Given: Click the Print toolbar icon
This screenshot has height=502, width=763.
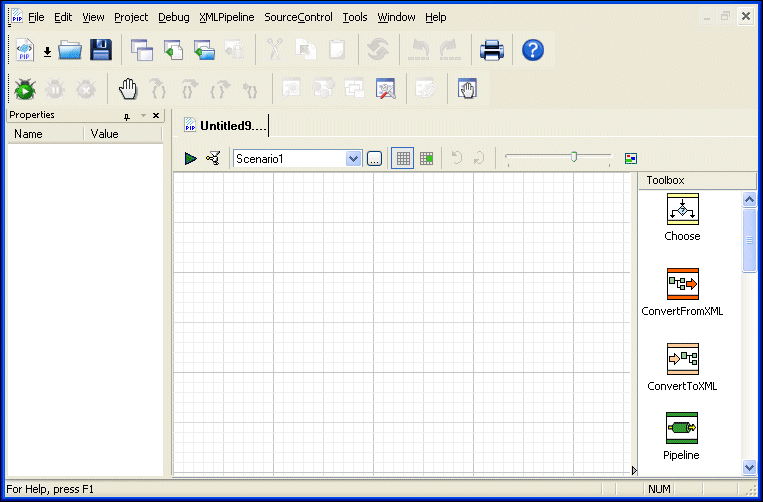Looking at the screenshot, I should (491, 50).
